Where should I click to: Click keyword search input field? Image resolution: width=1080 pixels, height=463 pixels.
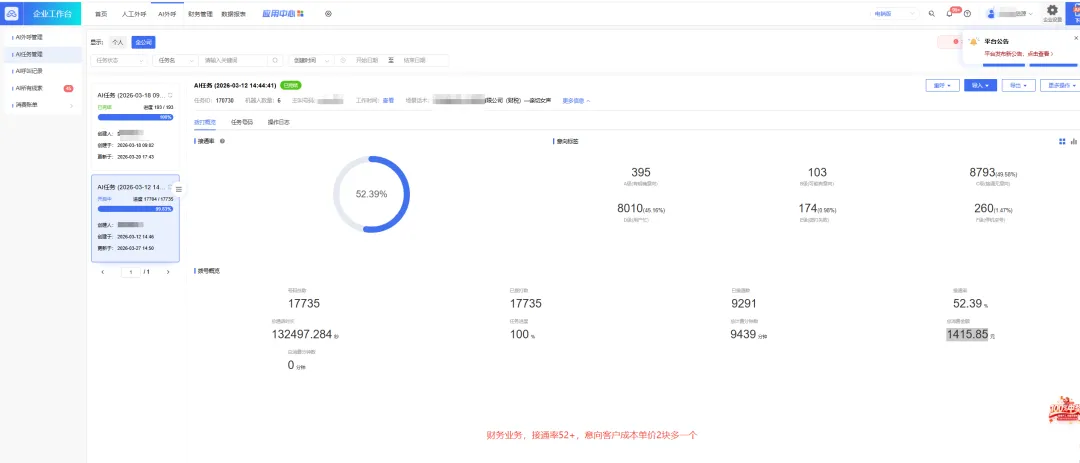pyautogui.click(x=235, y=61)
